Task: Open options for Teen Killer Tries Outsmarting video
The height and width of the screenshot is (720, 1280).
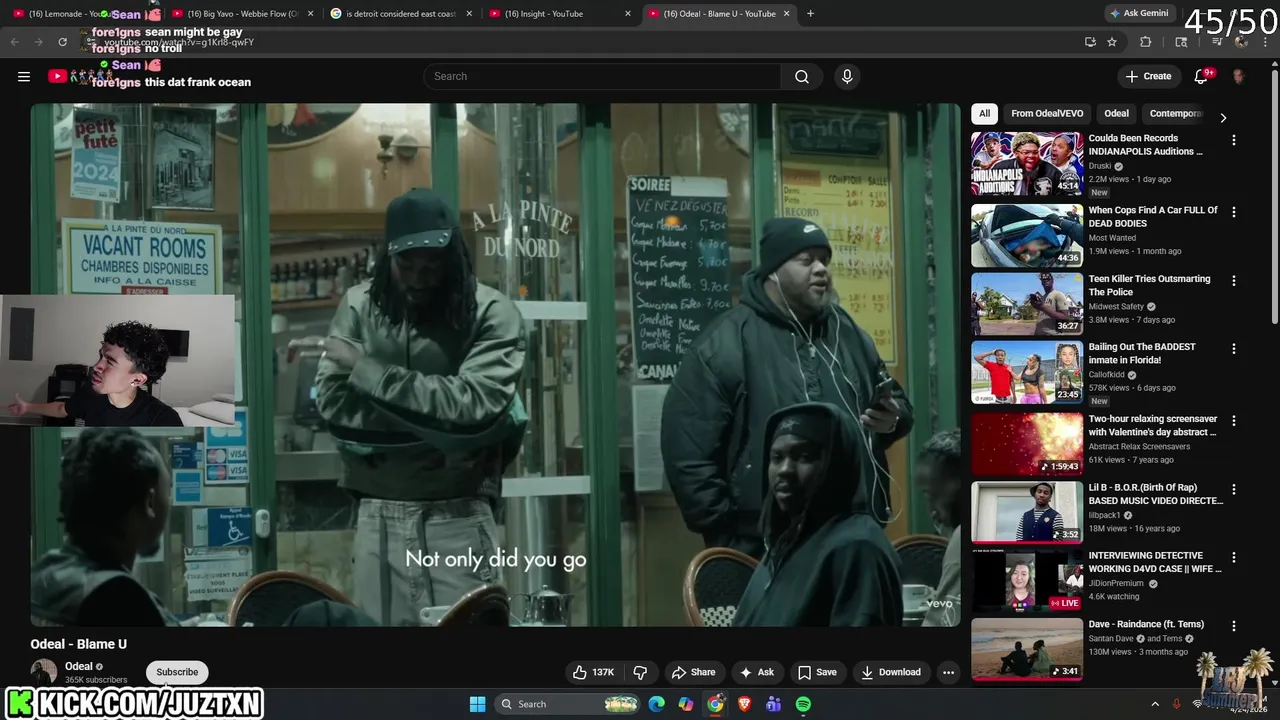Action: tap(1233, 281)
